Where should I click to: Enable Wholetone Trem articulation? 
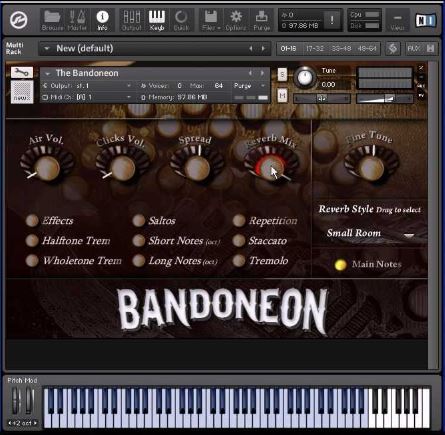pos(32,260)
